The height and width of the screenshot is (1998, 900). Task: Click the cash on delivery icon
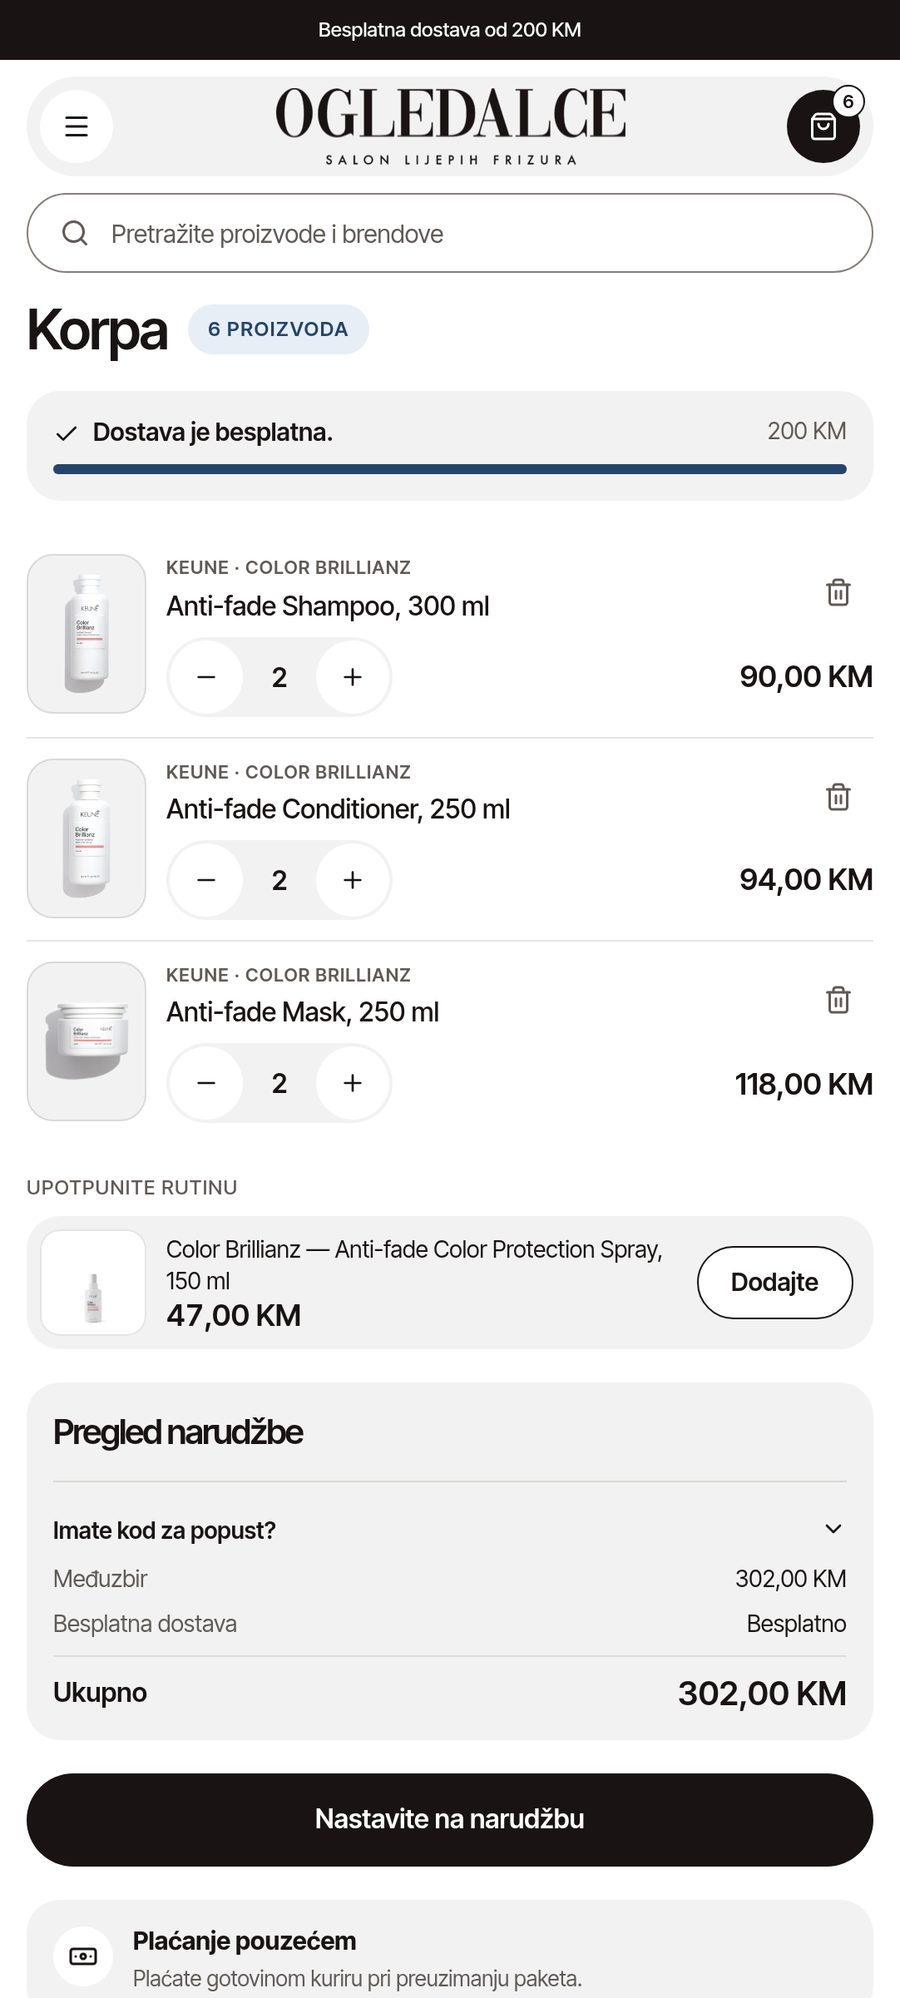[83, 1956]
